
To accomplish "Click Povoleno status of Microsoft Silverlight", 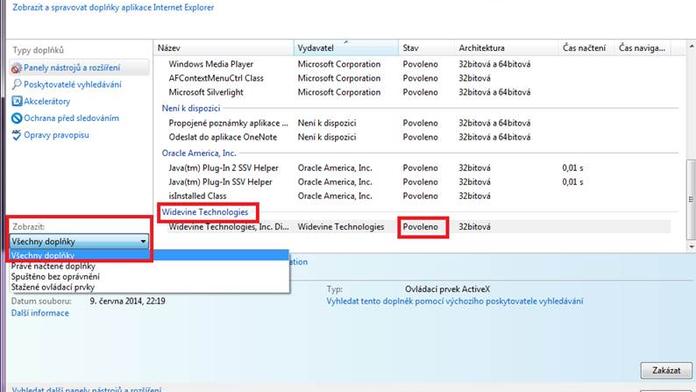I will point(420,92).
